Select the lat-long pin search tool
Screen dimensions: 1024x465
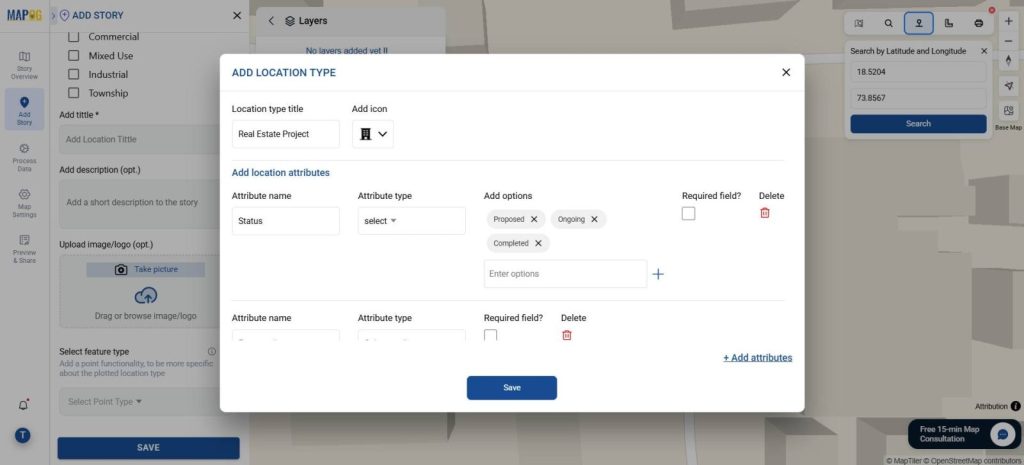pos(919,24)
